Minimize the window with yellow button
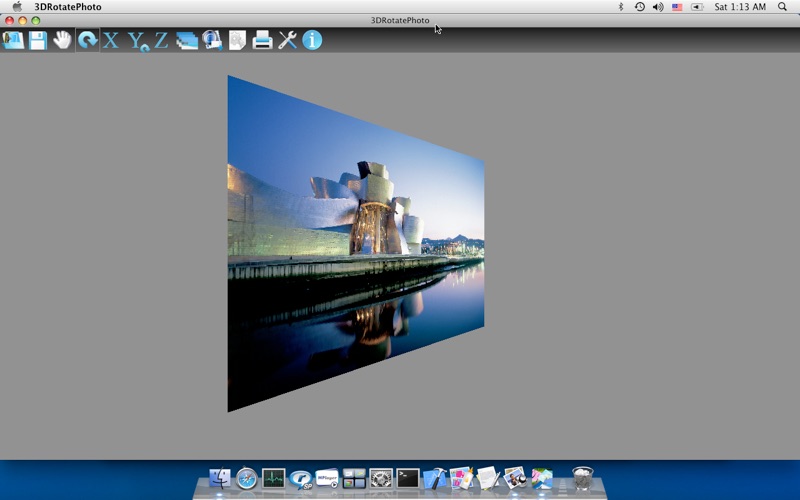Screen dimensions: 800x500 pyautogui.click(x=22, y=20)
